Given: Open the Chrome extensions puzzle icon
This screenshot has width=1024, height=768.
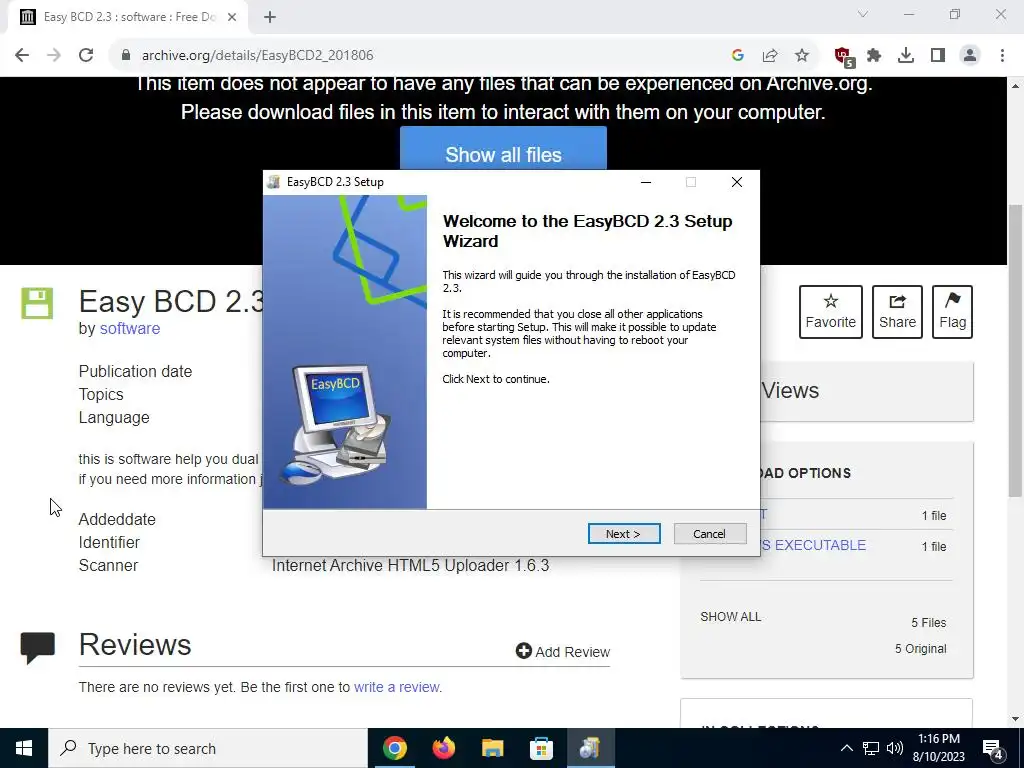Looking at the screenshot, I should tap(874, 56).
